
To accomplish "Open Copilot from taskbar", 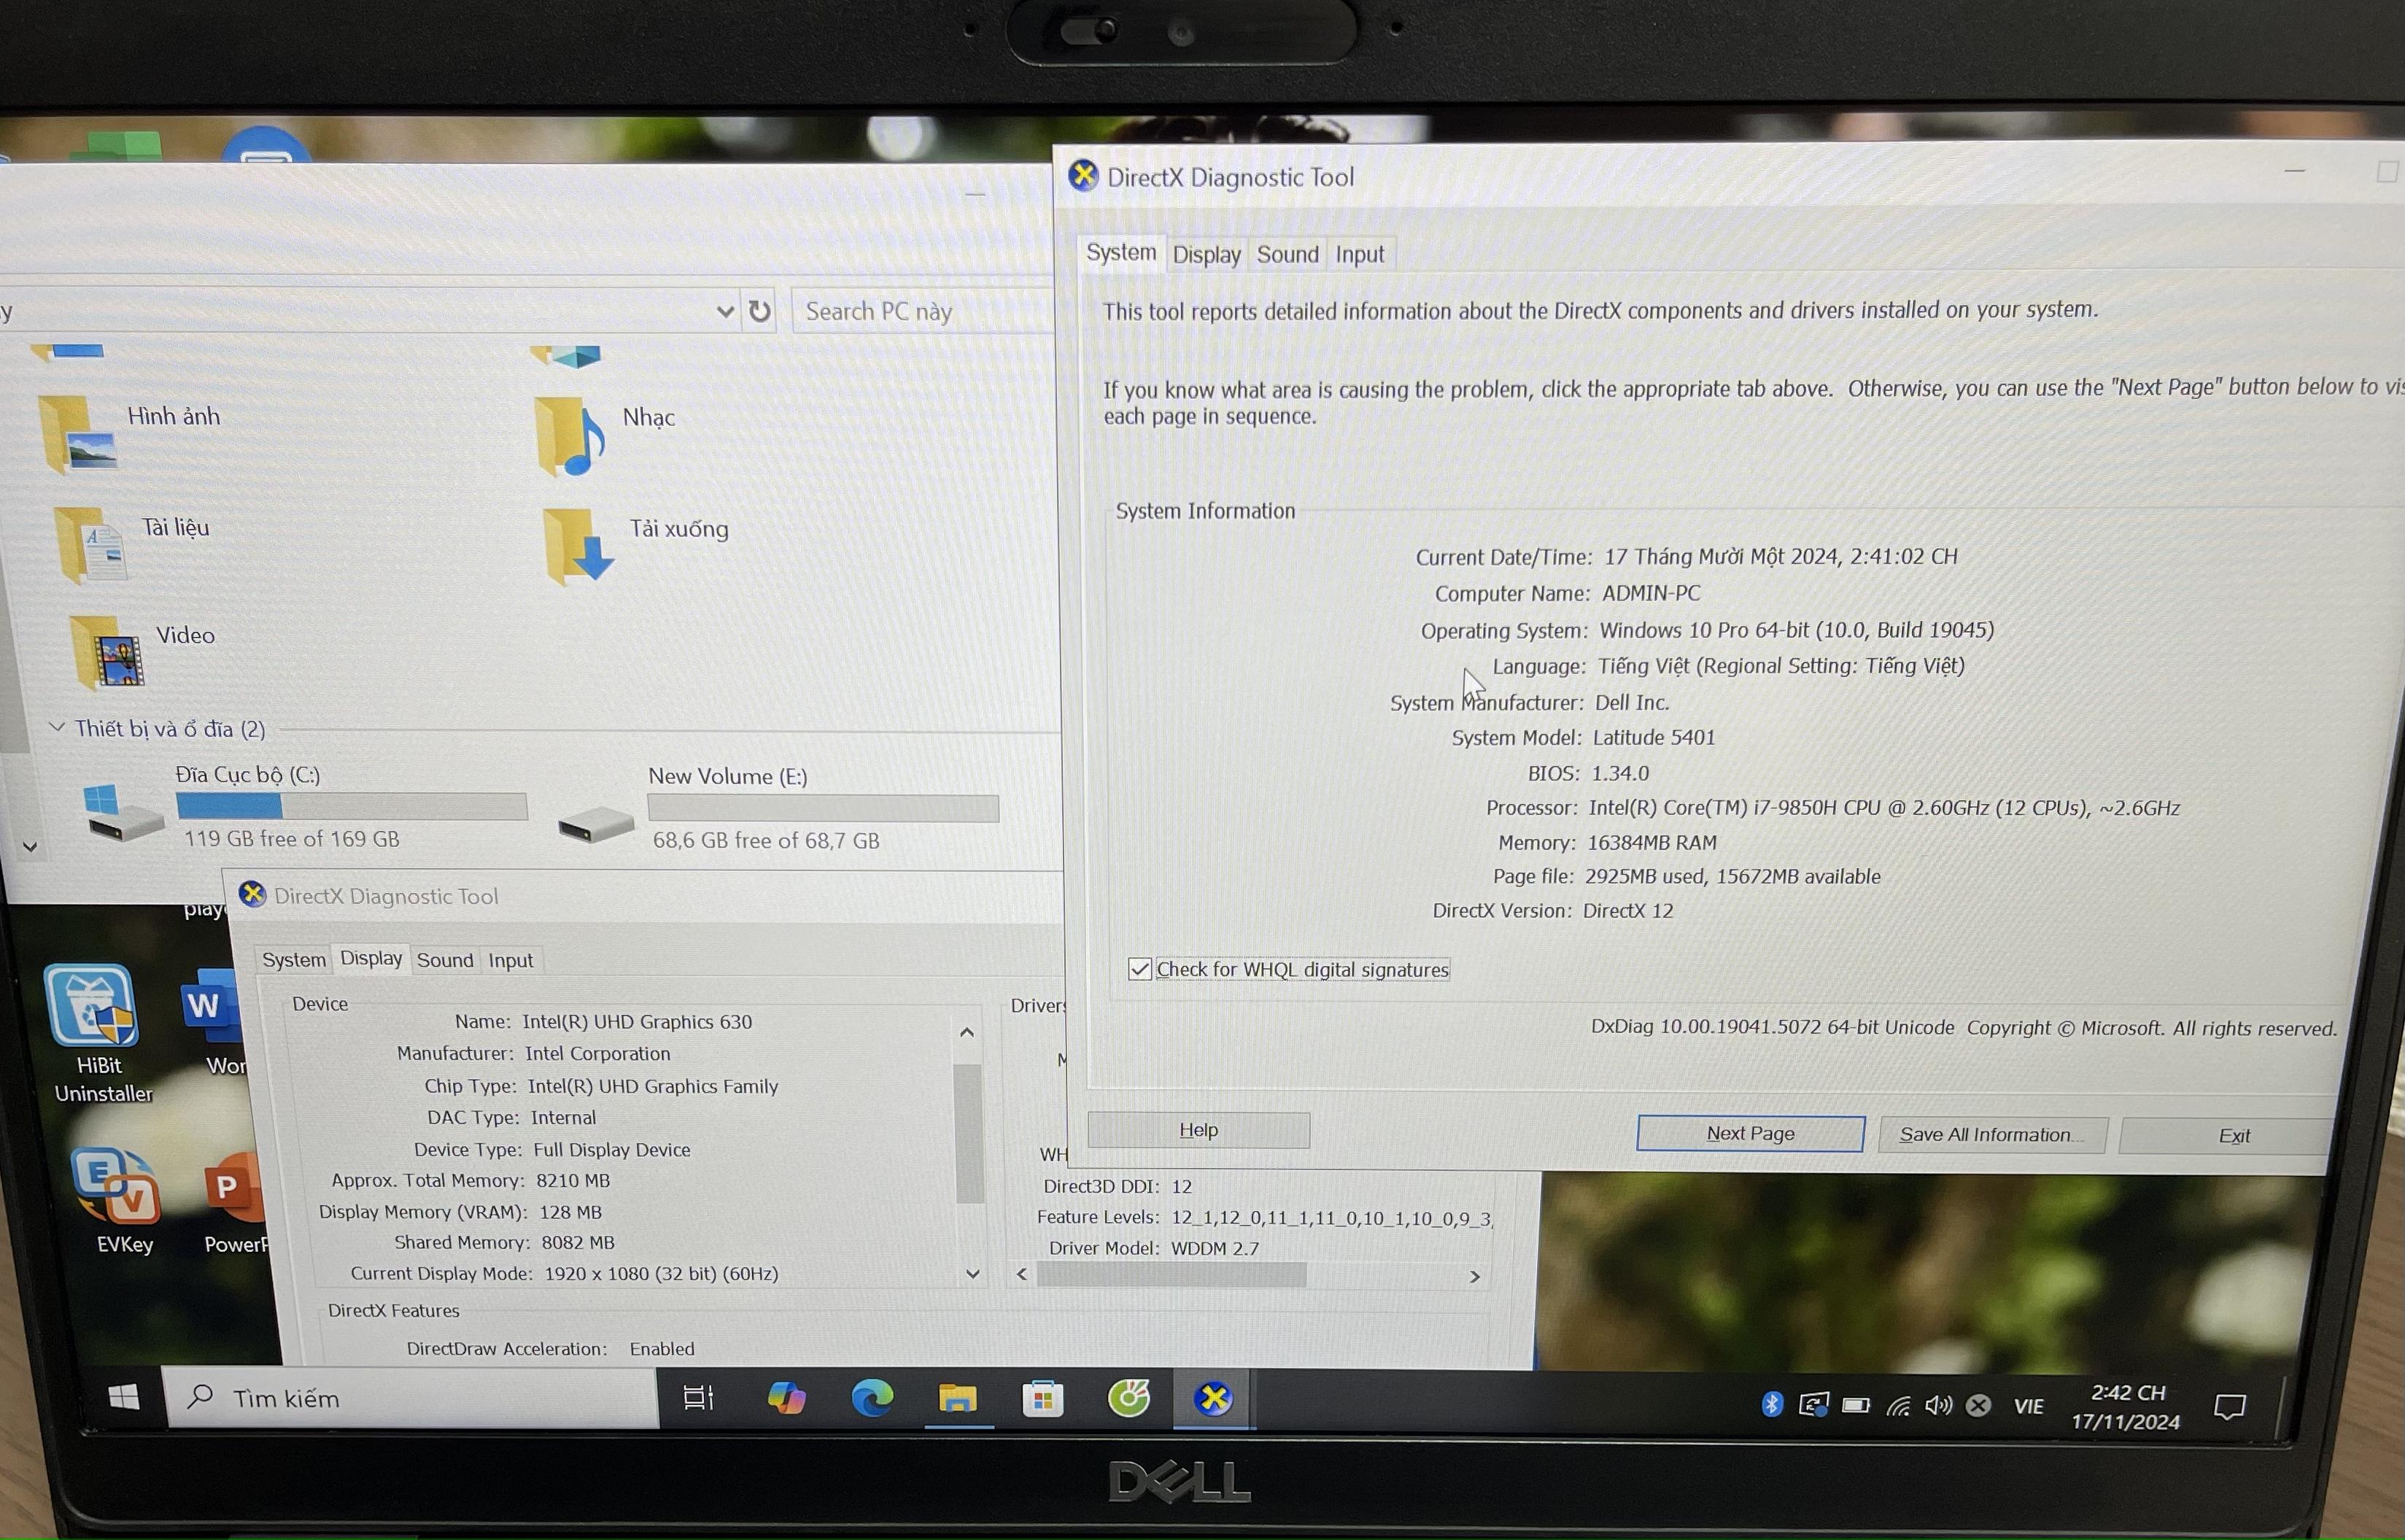I will click(x=786, y=1398).
